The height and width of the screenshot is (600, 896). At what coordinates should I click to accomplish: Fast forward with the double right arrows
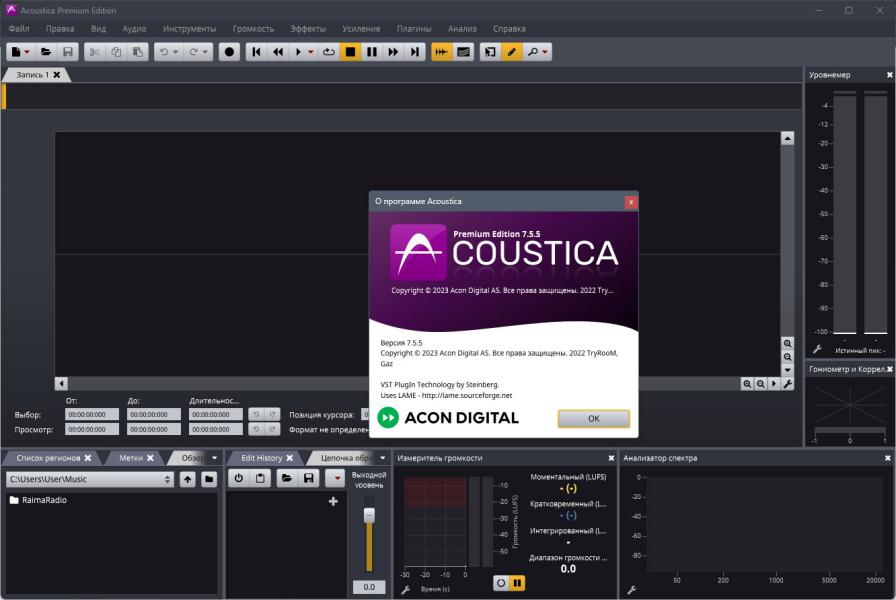[393, 52]
